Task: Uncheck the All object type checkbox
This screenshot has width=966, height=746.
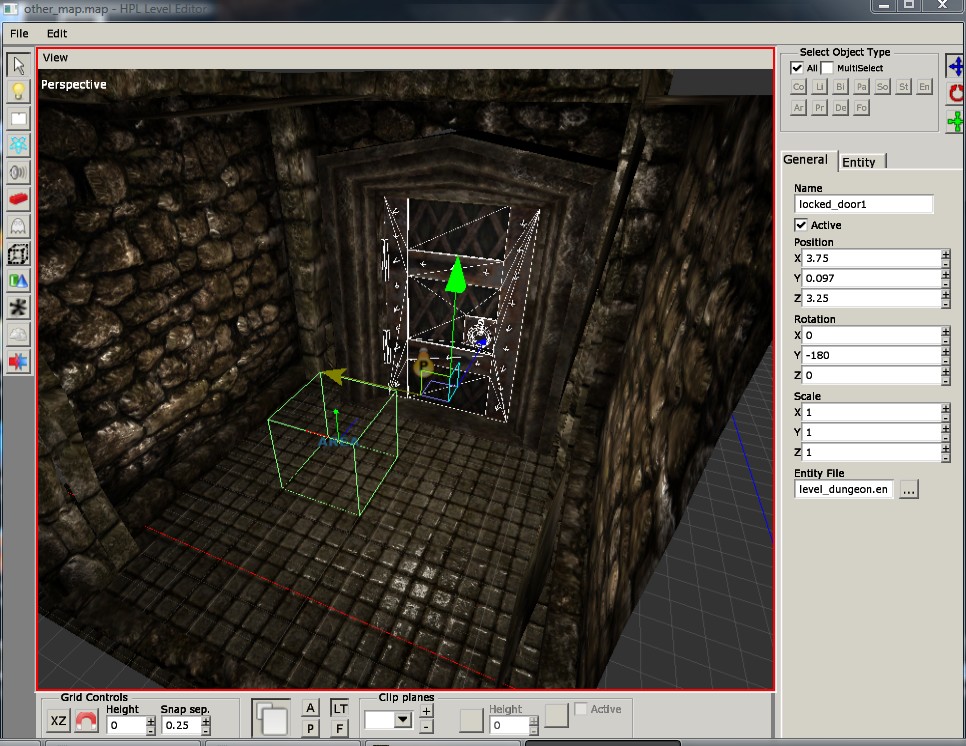Action: (x=797, y=68)
